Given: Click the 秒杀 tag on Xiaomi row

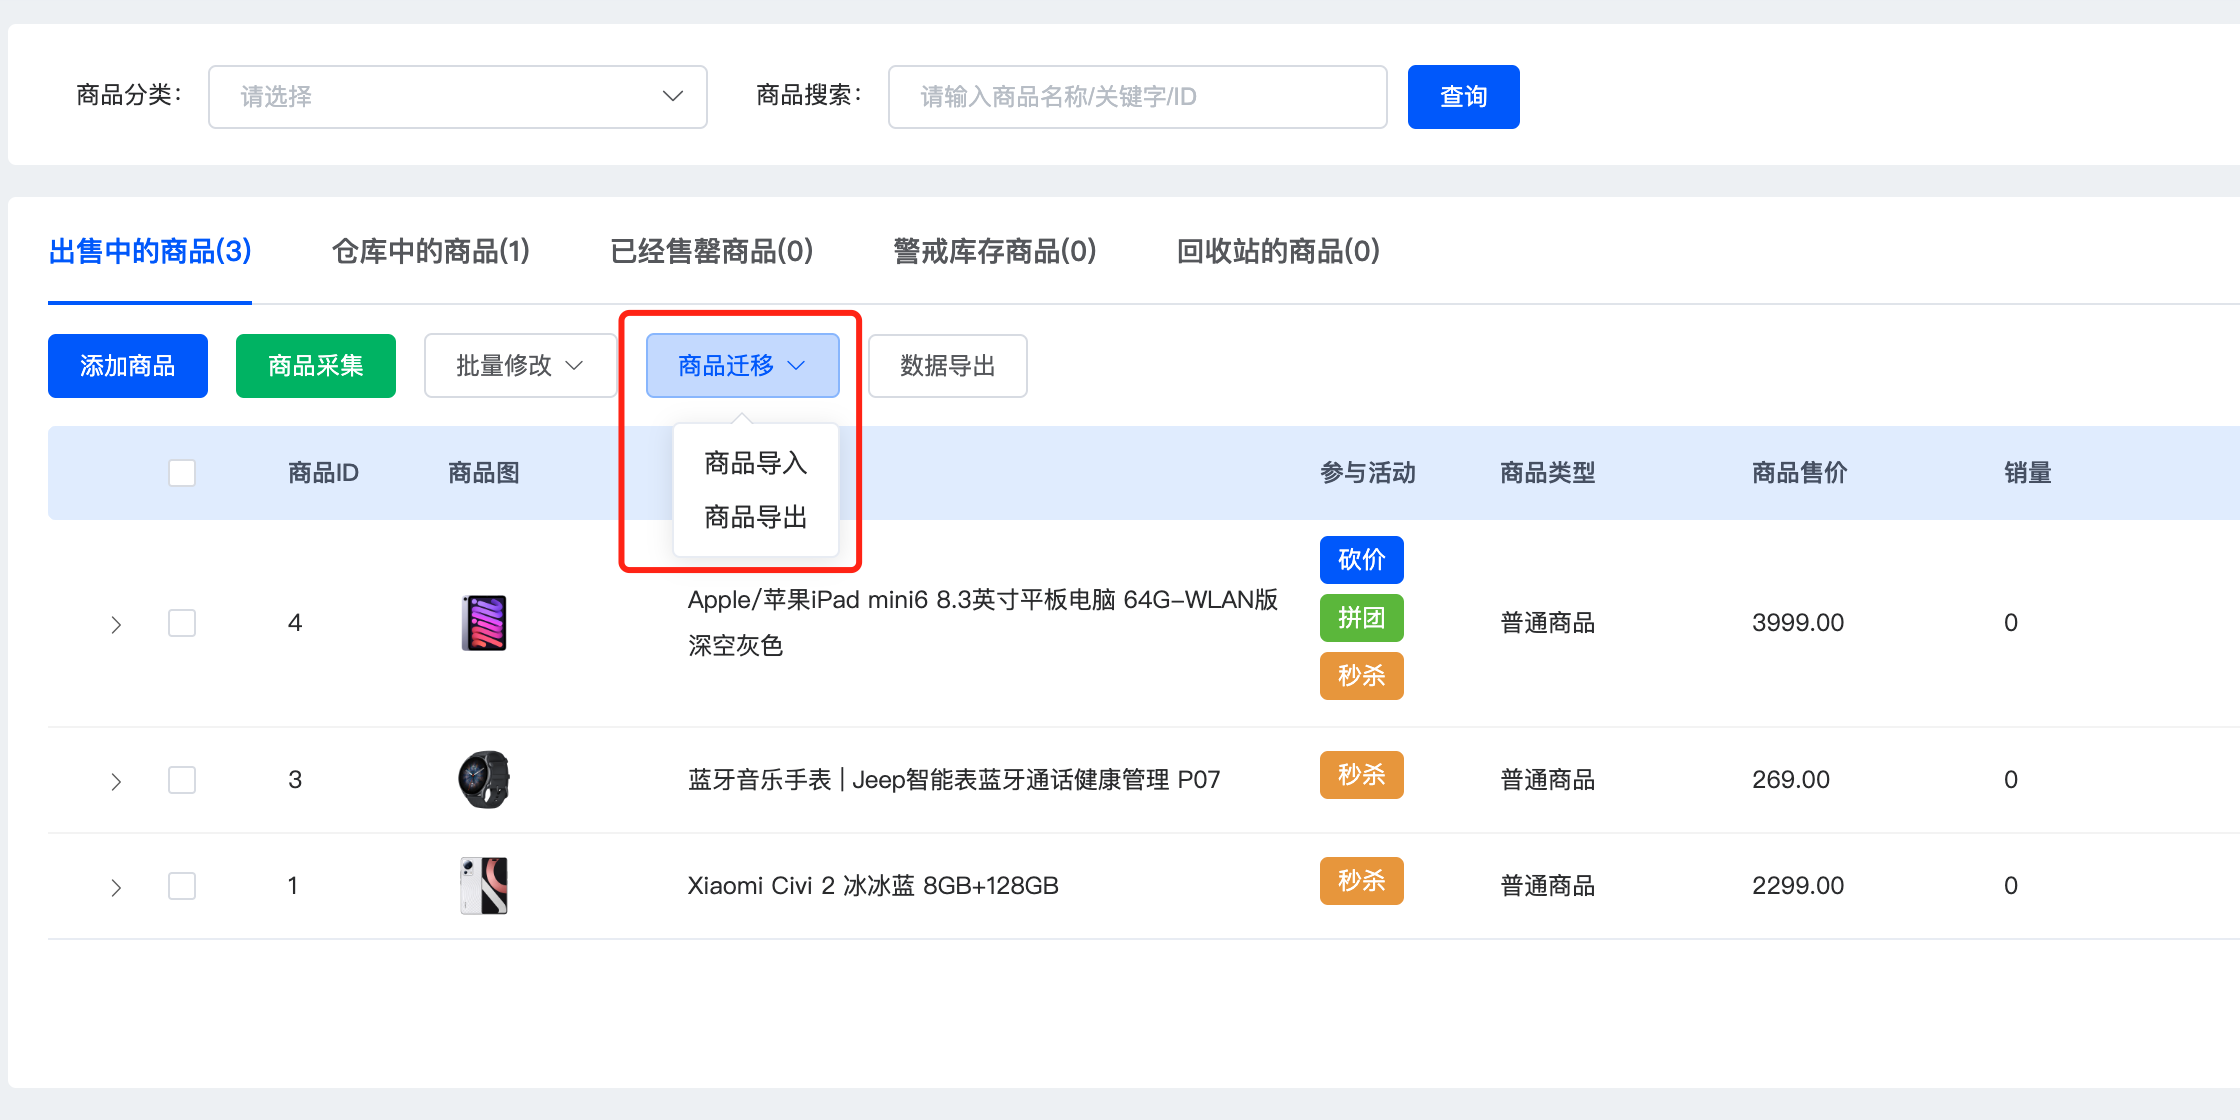Looking at the screenshot, I should pyautogui.click(x=1361, y=881).
